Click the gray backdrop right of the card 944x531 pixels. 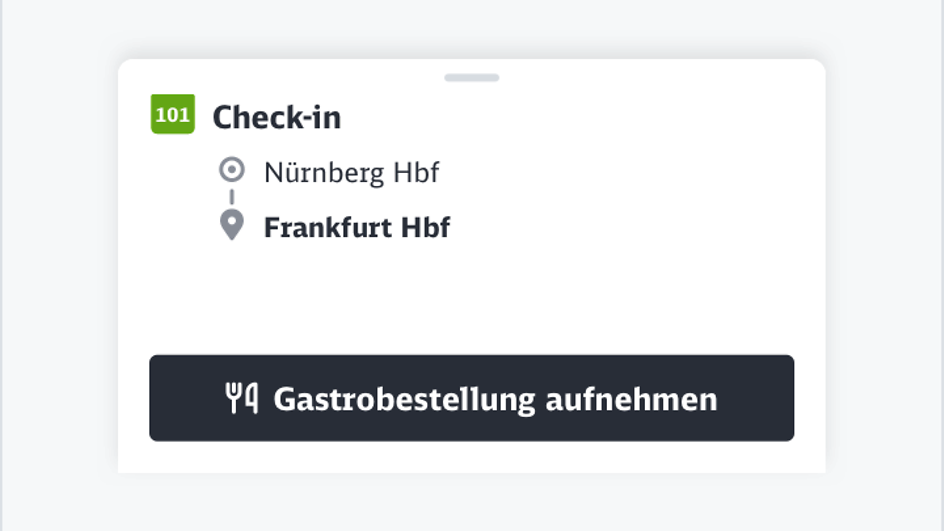click(x=885, y=265)
